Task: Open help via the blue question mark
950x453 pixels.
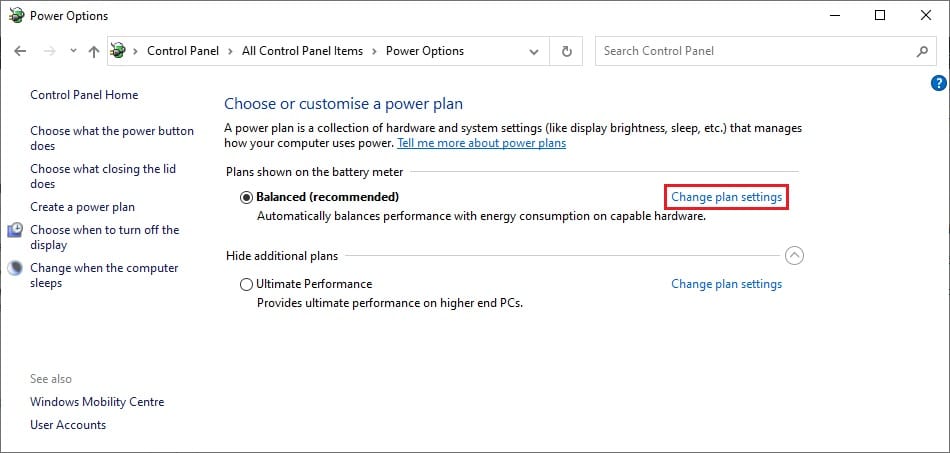Action: [938, 84]
